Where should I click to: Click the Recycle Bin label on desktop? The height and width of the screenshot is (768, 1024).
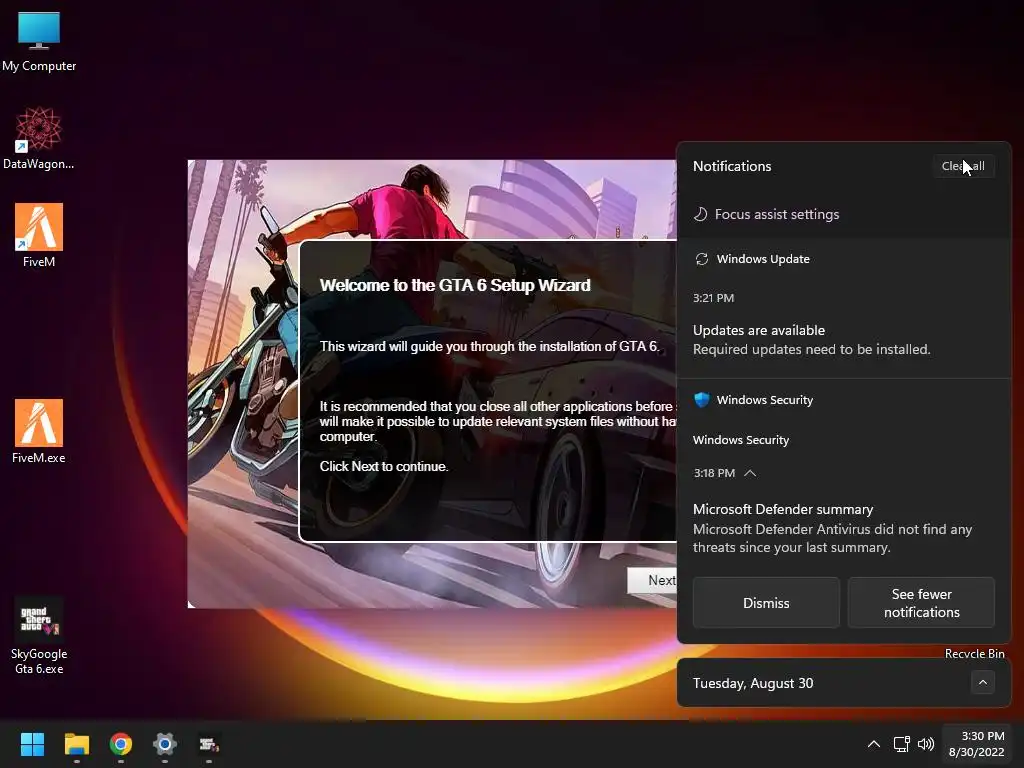[974, 653]
